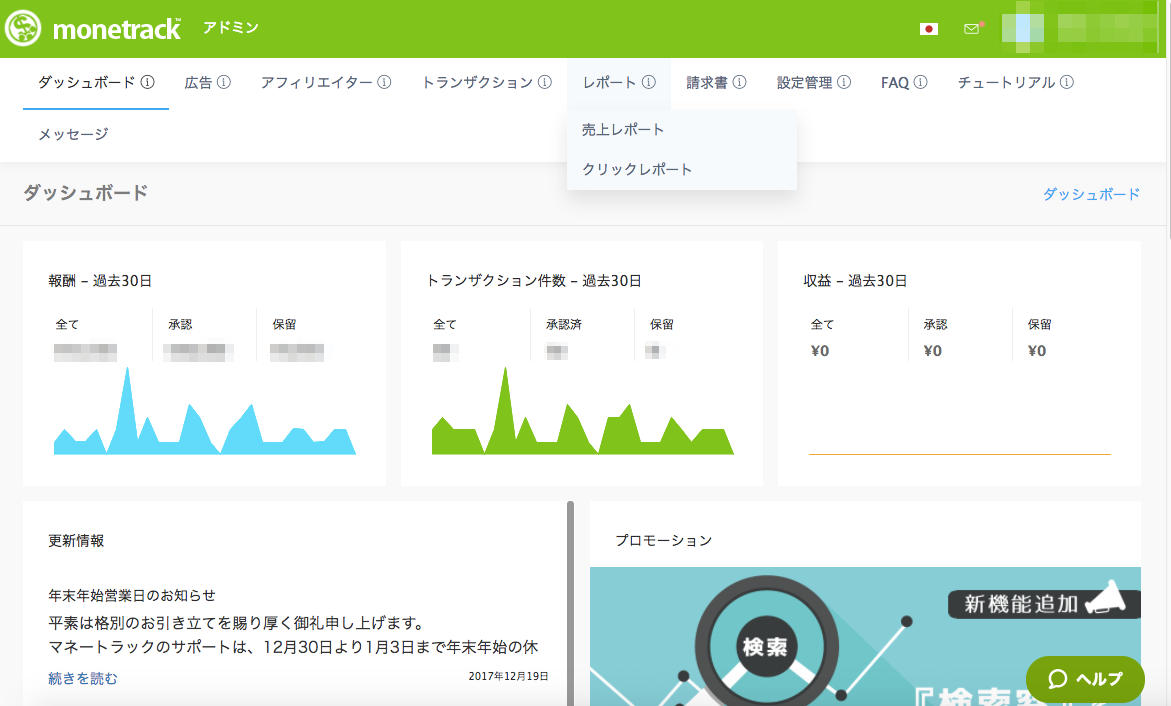Expand the レポート dropdown menu
1171x706 pixels.
610,83
